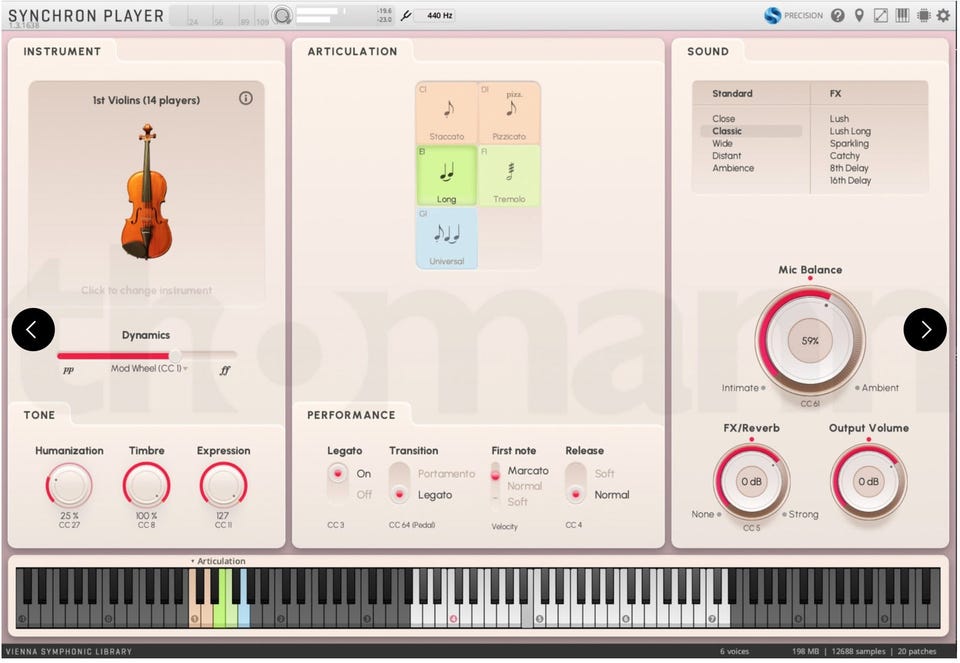The height and width of the screenshot is (663, 960).
Task: Open settings gear icon
Action: tap(943, 15)
